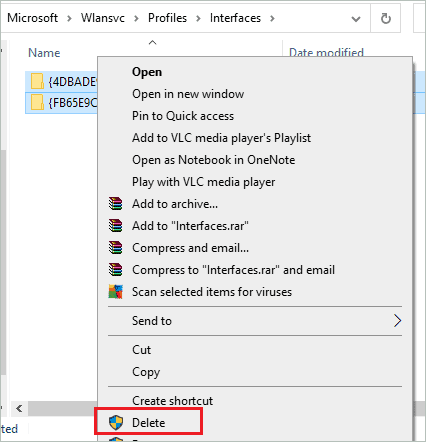Click the Send to submenu arrow
The image size is (426, 442).
(x=397, y=321)
